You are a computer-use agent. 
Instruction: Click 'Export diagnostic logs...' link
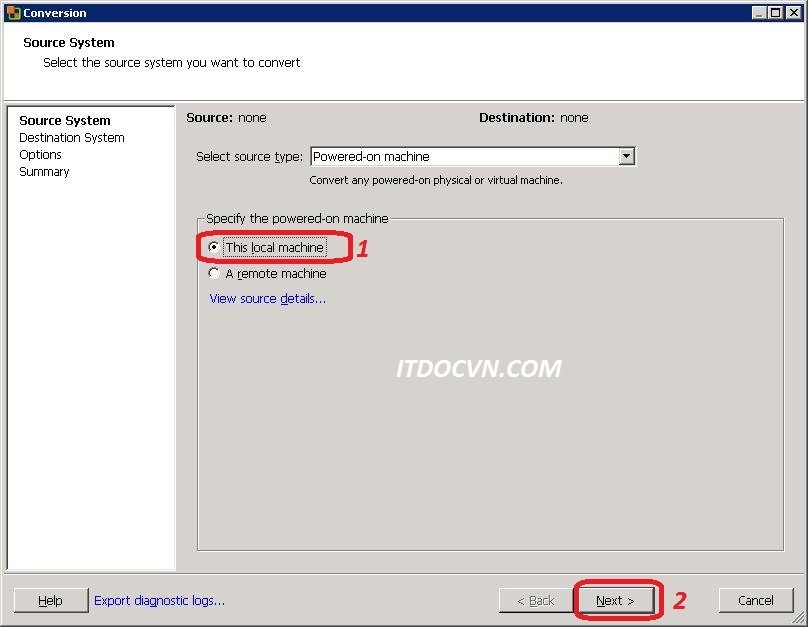[x=159, y=600]
